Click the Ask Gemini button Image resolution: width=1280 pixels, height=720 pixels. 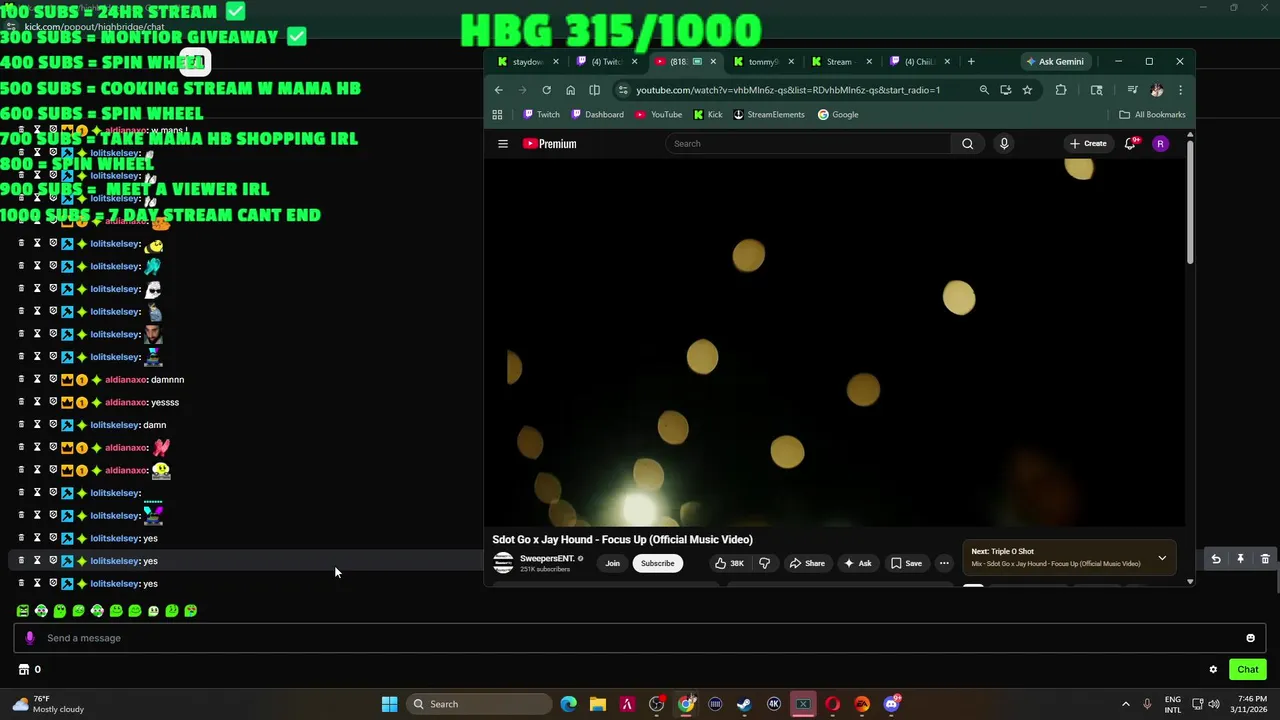(x=1055, y=62)
